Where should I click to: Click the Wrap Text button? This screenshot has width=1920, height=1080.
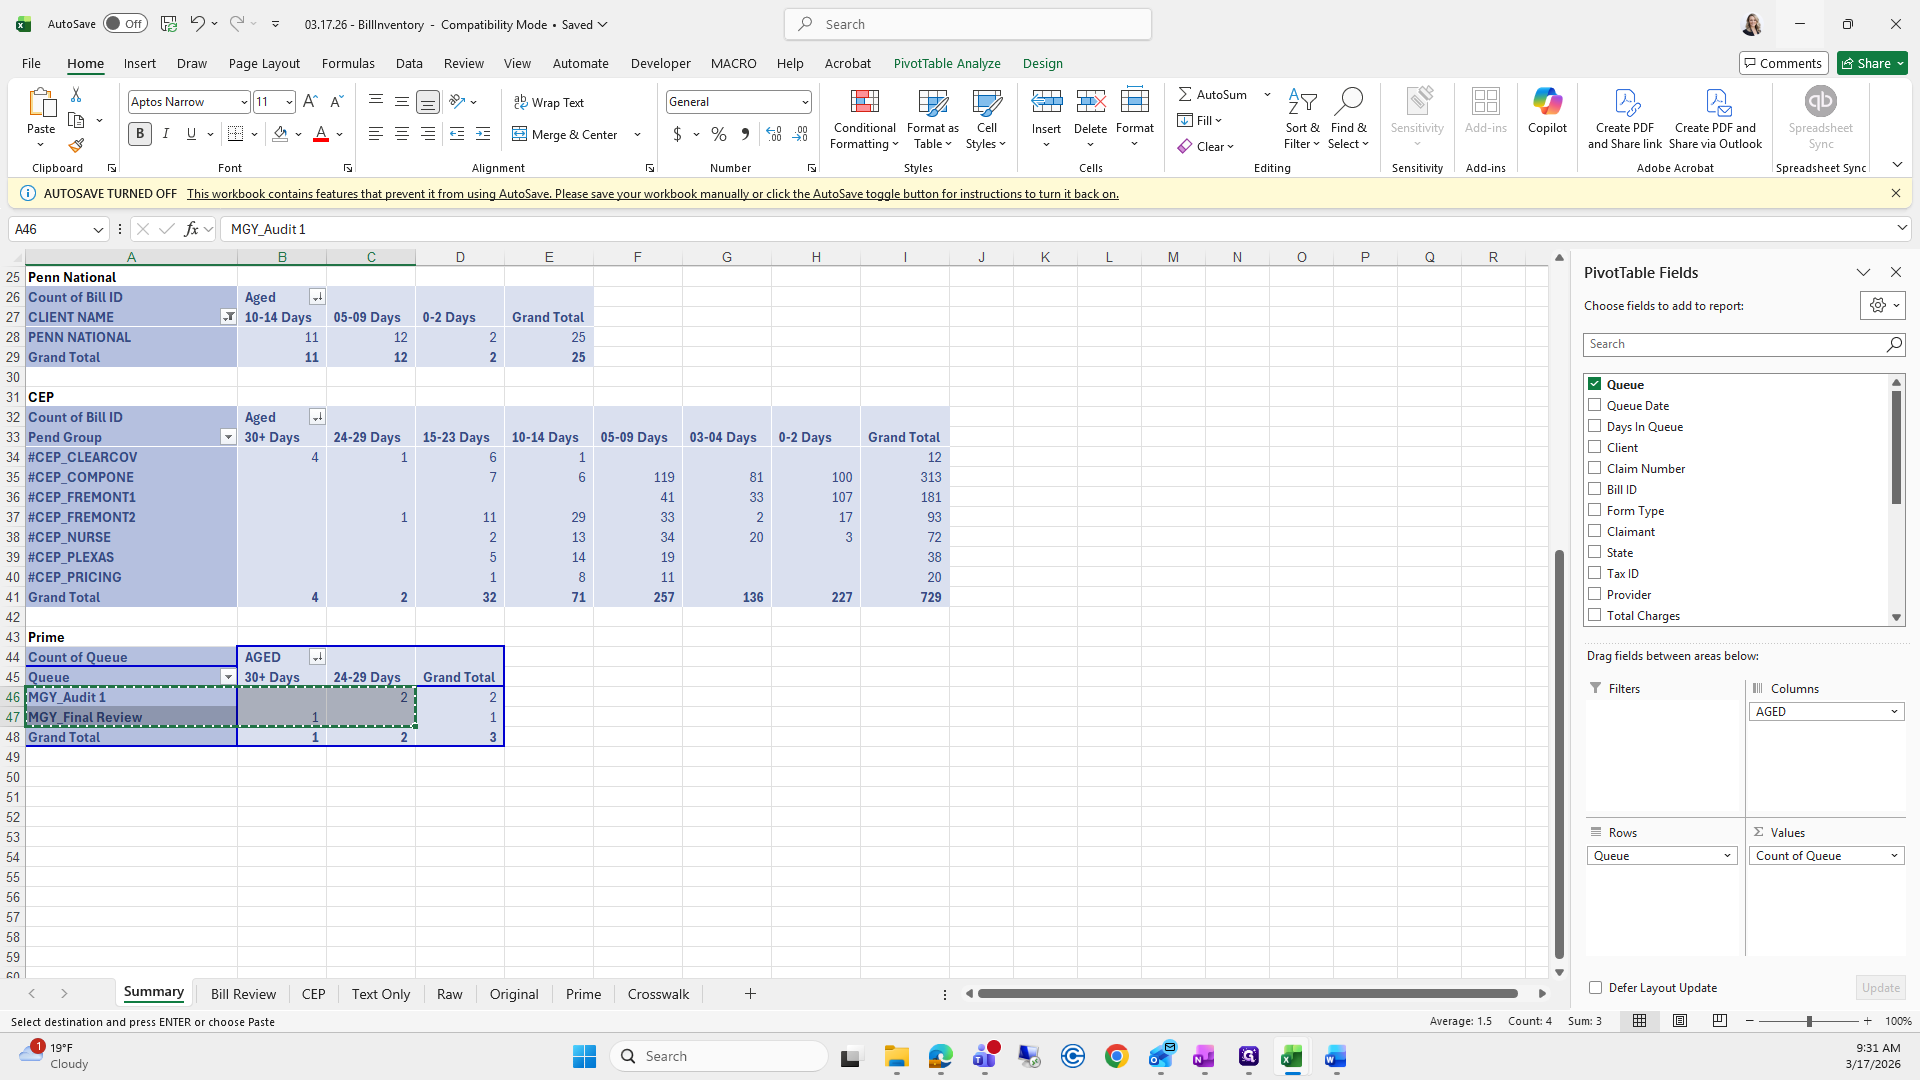pyautogui.click(x=549, y=102)
